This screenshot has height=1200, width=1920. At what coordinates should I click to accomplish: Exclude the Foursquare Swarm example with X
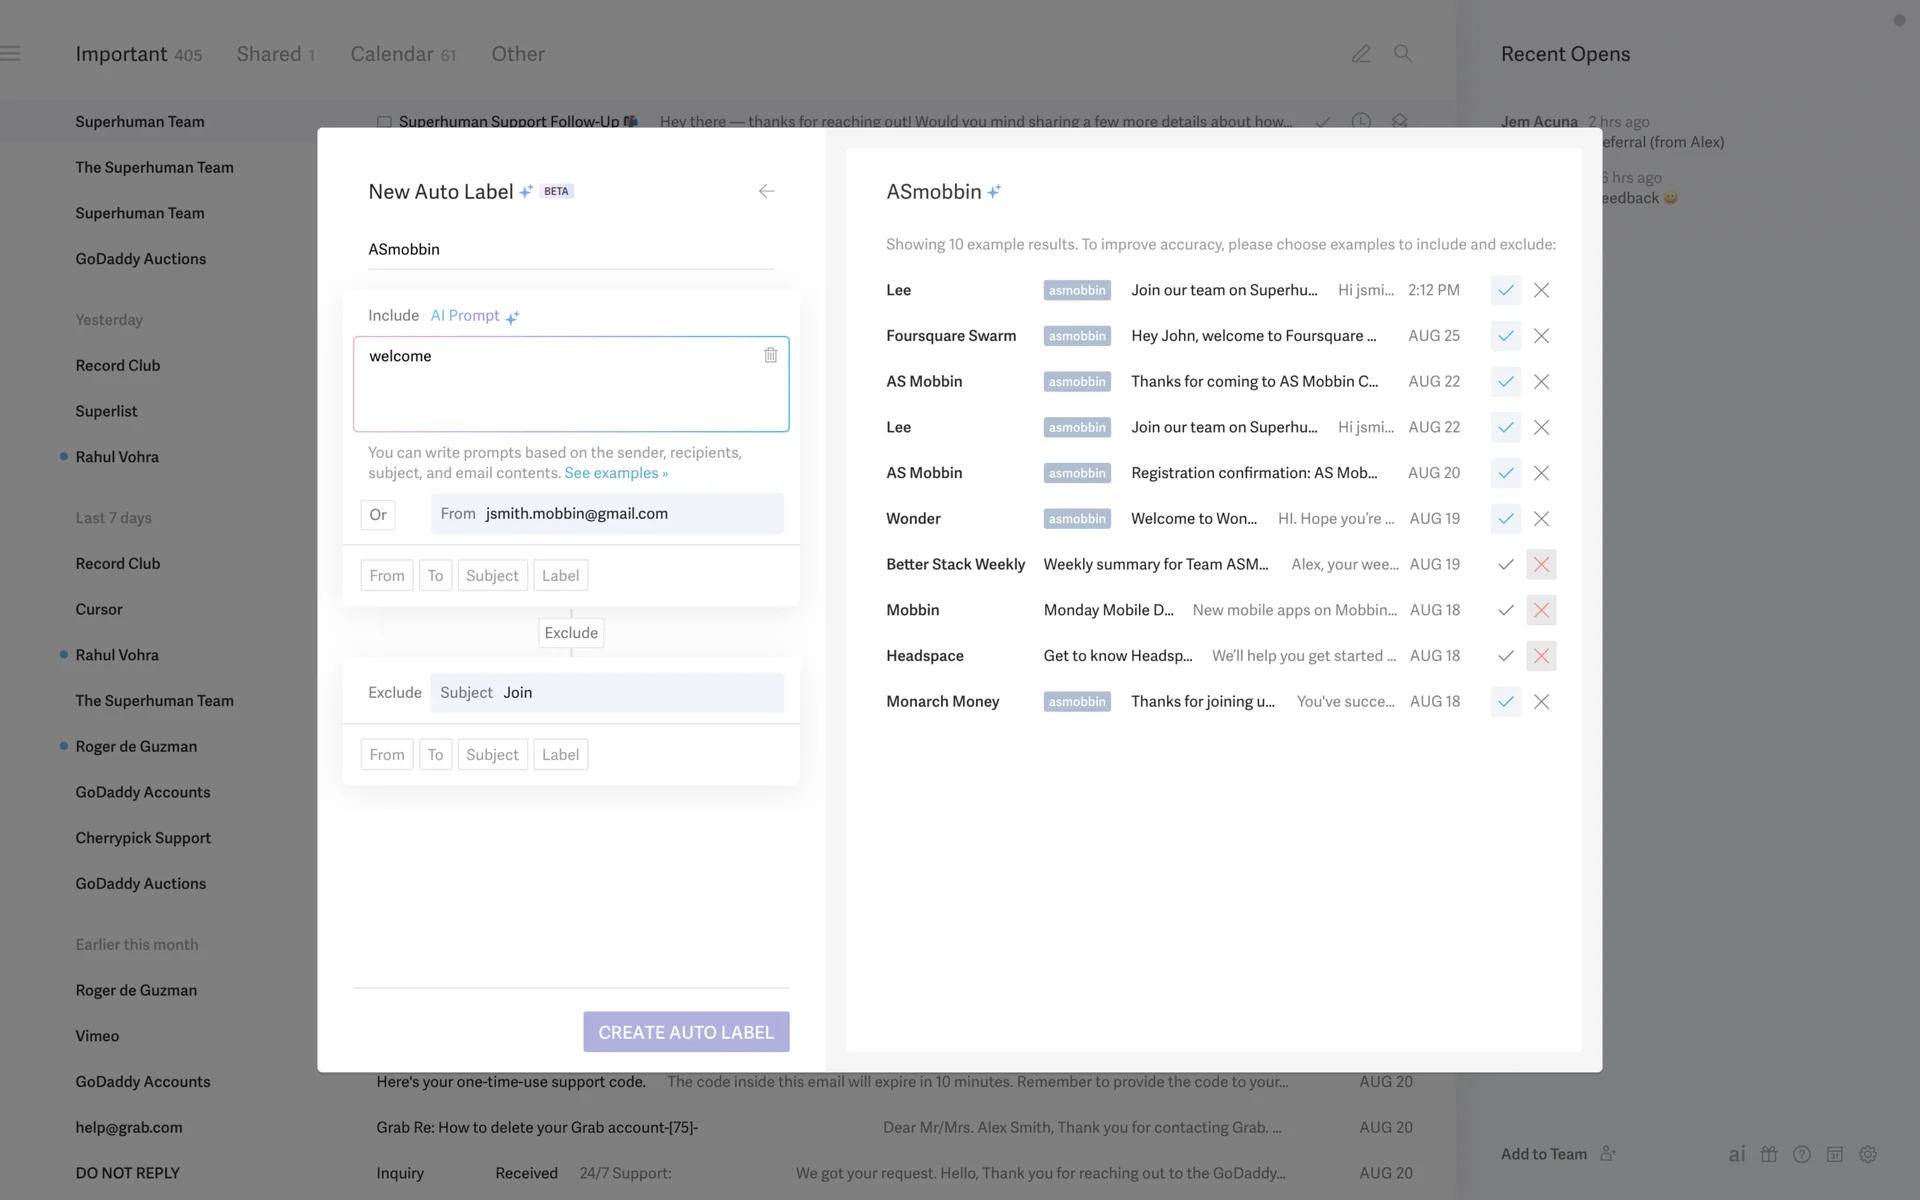click(1541, 336)
